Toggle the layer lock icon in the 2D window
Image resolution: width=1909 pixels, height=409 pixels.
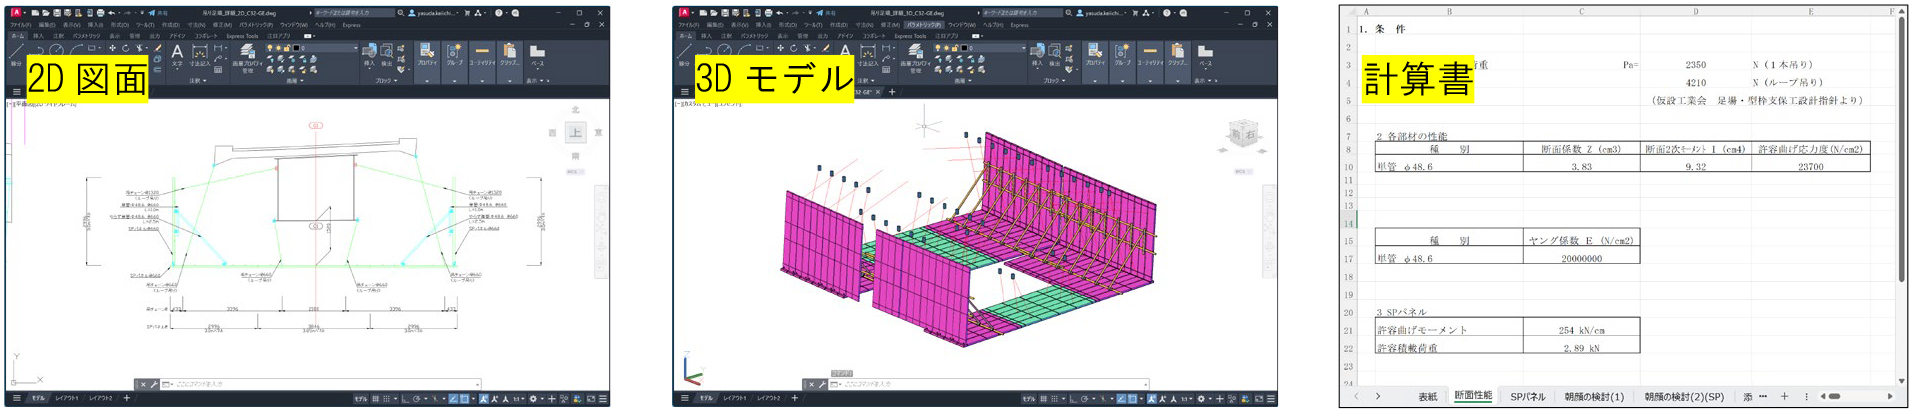tap(287, 47)
